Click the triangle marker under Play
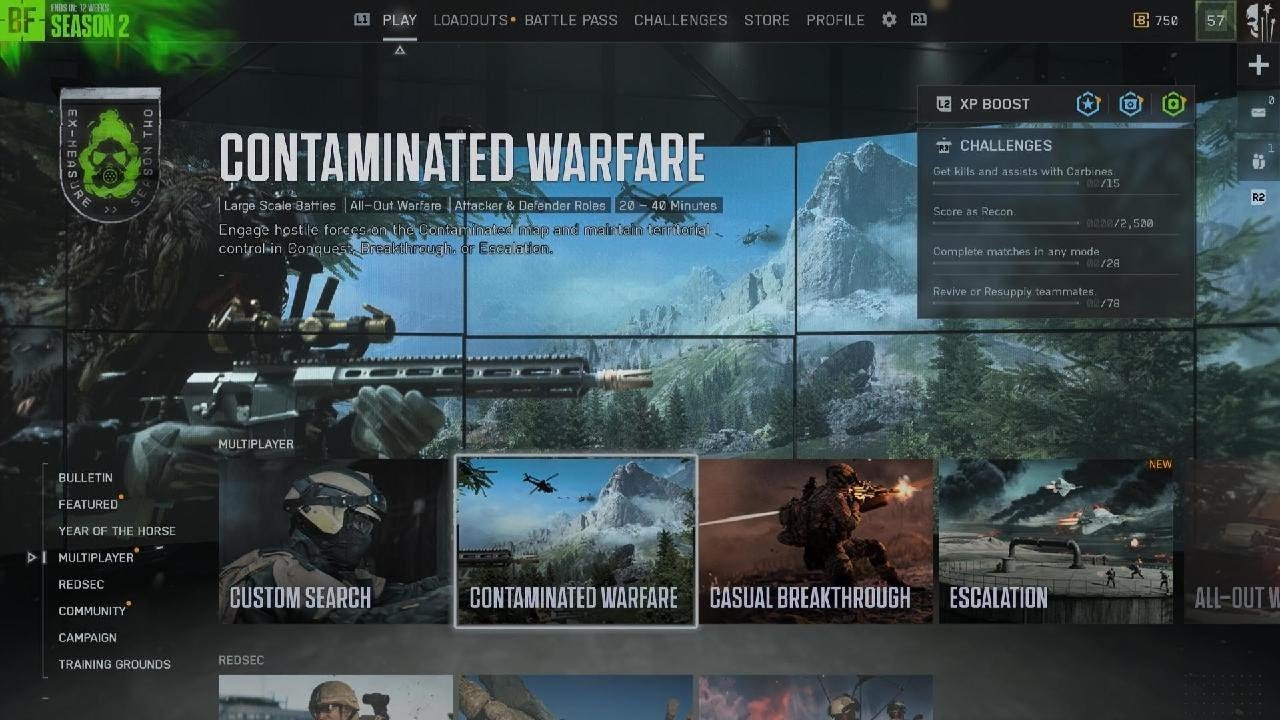Screen dimensions: 1280x720 (400, 50)
